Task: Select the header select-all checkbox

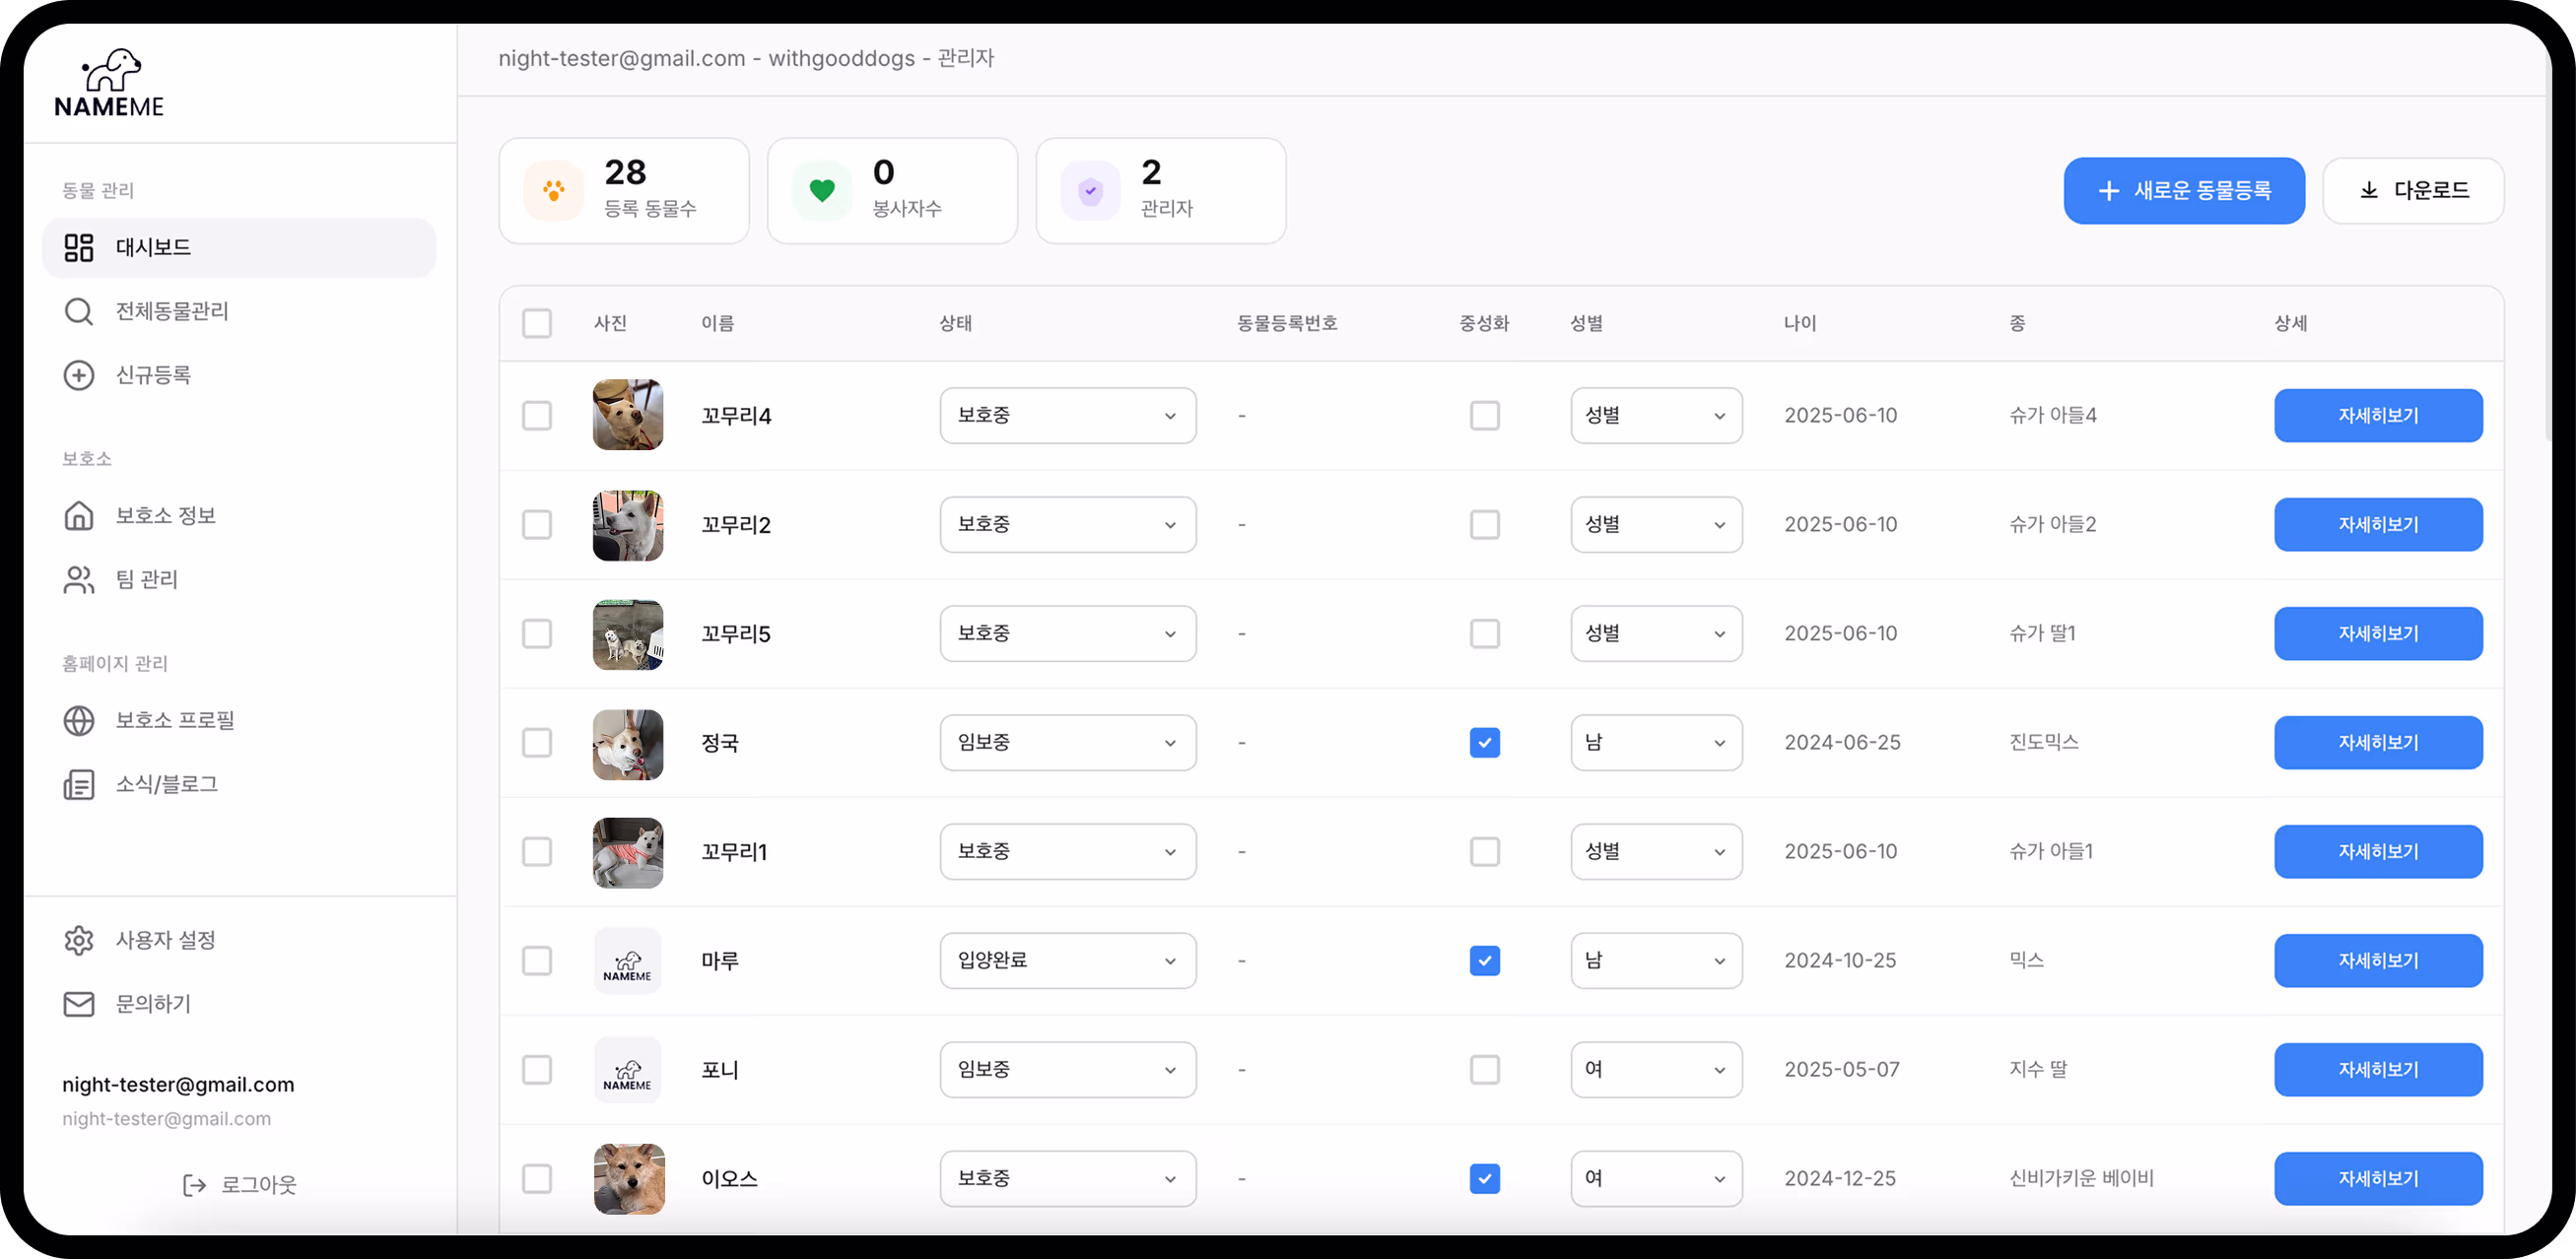Action: (x=537, y=323)
